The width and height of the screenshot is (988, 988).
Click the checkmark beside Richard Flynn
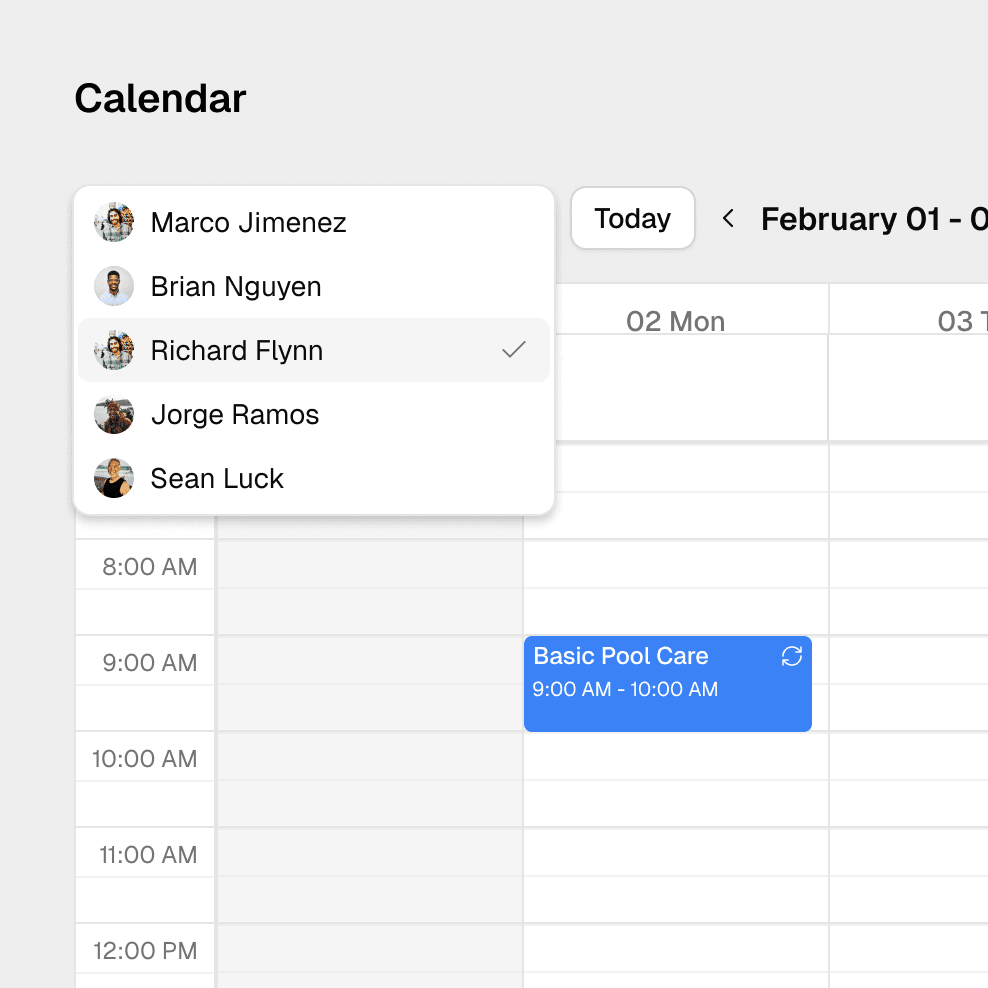click(x=514, y=350)
